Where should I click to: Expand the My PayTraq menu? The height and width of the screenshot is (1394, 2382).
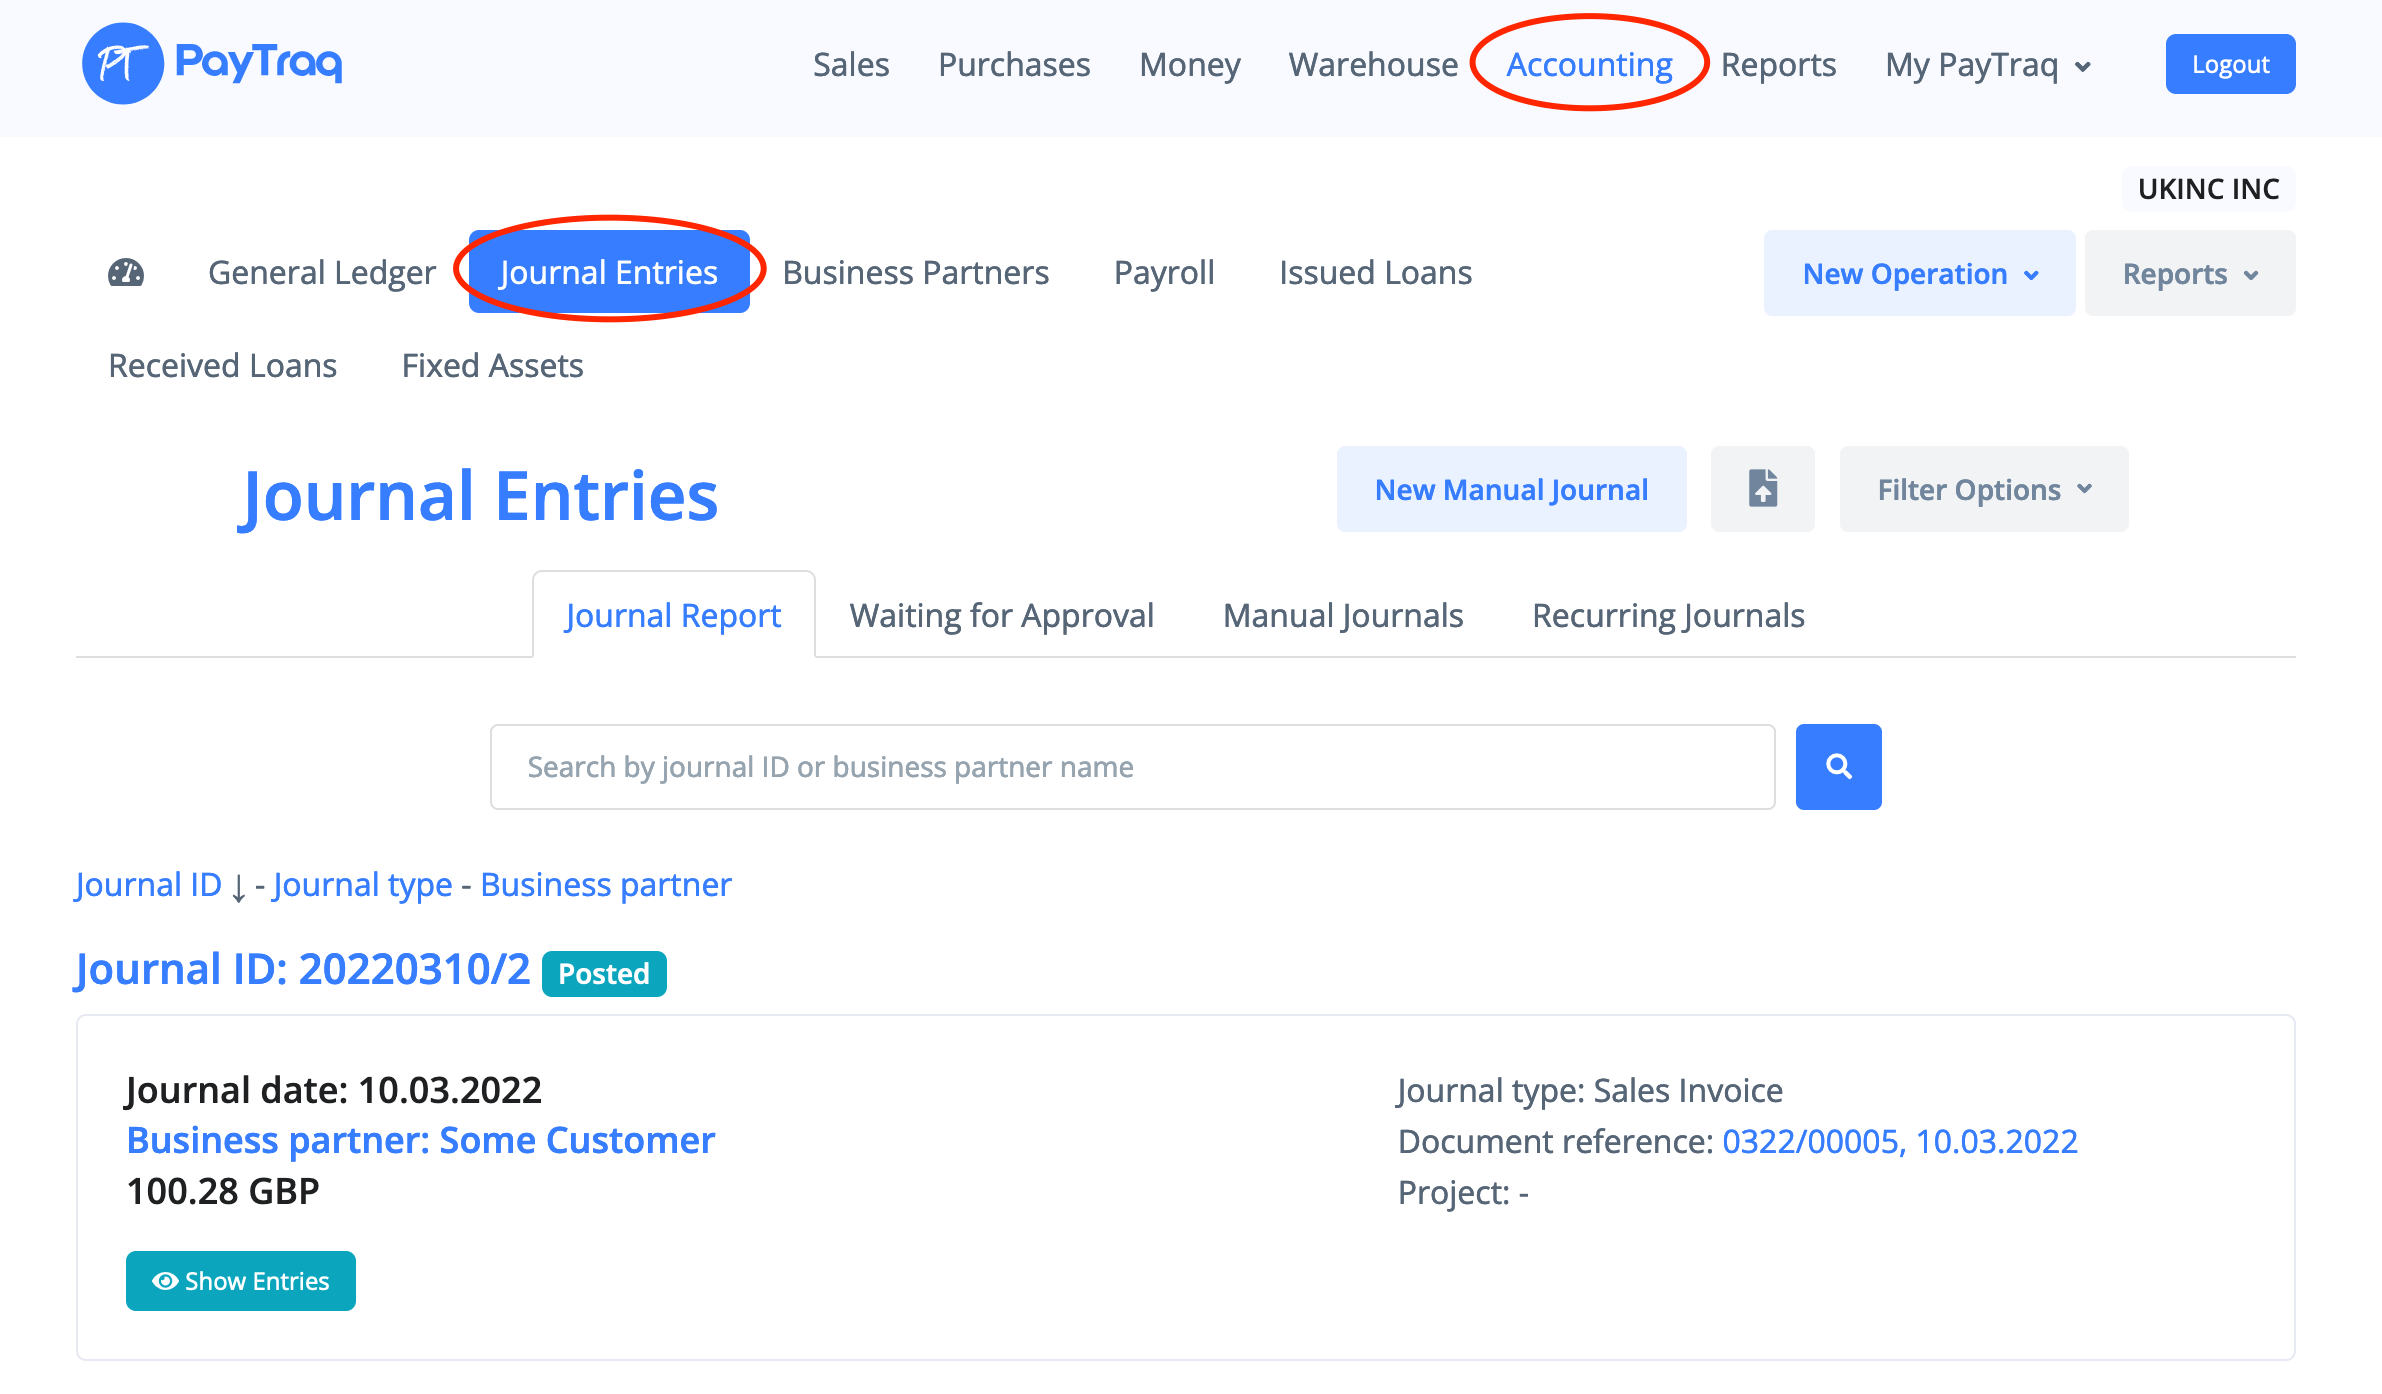click(1987, 65)
